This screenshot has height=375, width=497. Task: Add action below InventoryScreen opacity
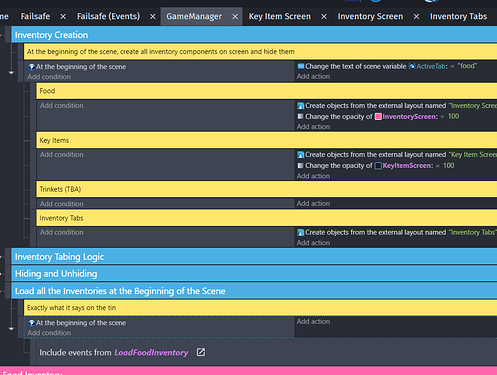[313, 126]
